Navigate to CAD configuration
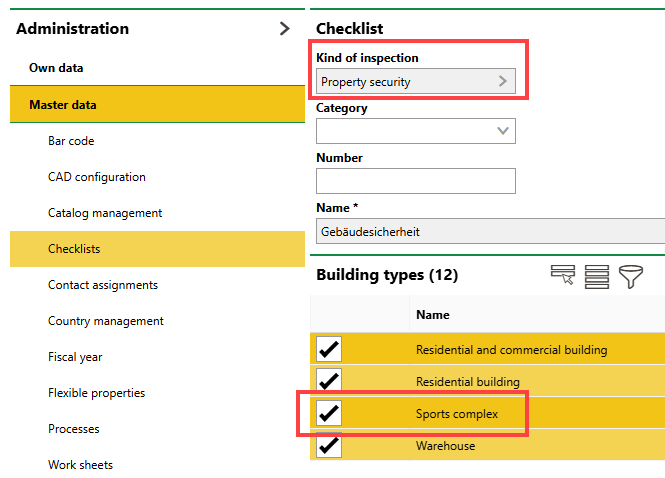Screen dimensions: 665x478 97,177
